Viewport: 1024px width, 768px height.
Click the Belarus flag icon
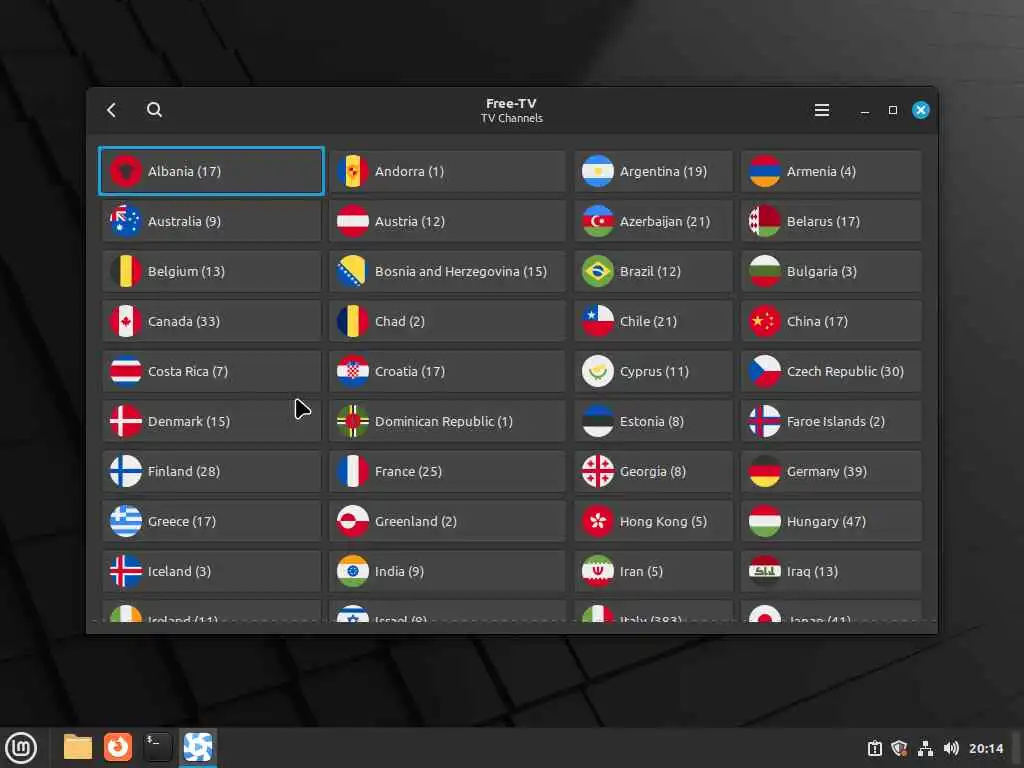click(765, 221)
